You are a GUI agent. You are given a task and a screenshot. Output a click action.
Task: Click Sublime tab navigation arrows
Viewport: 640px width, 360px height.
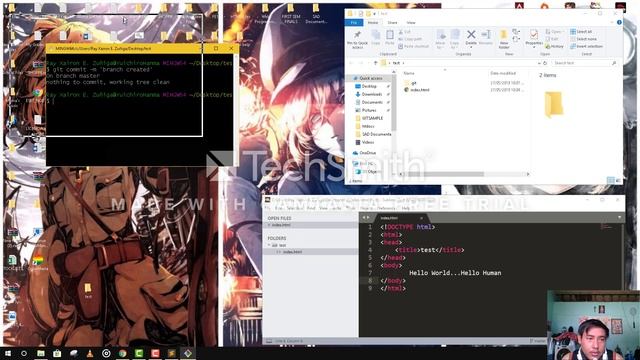click(x=366, y=218)
